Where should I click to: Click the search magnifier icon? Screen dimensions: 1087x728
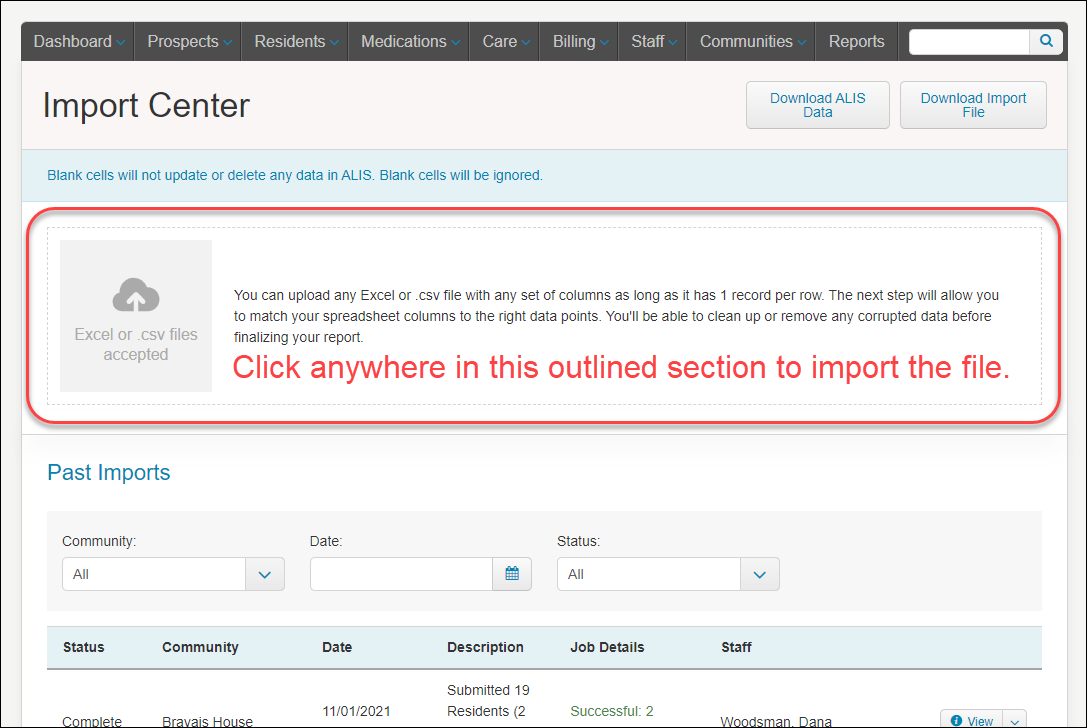pyautogui.click(x=1046, y=42)
